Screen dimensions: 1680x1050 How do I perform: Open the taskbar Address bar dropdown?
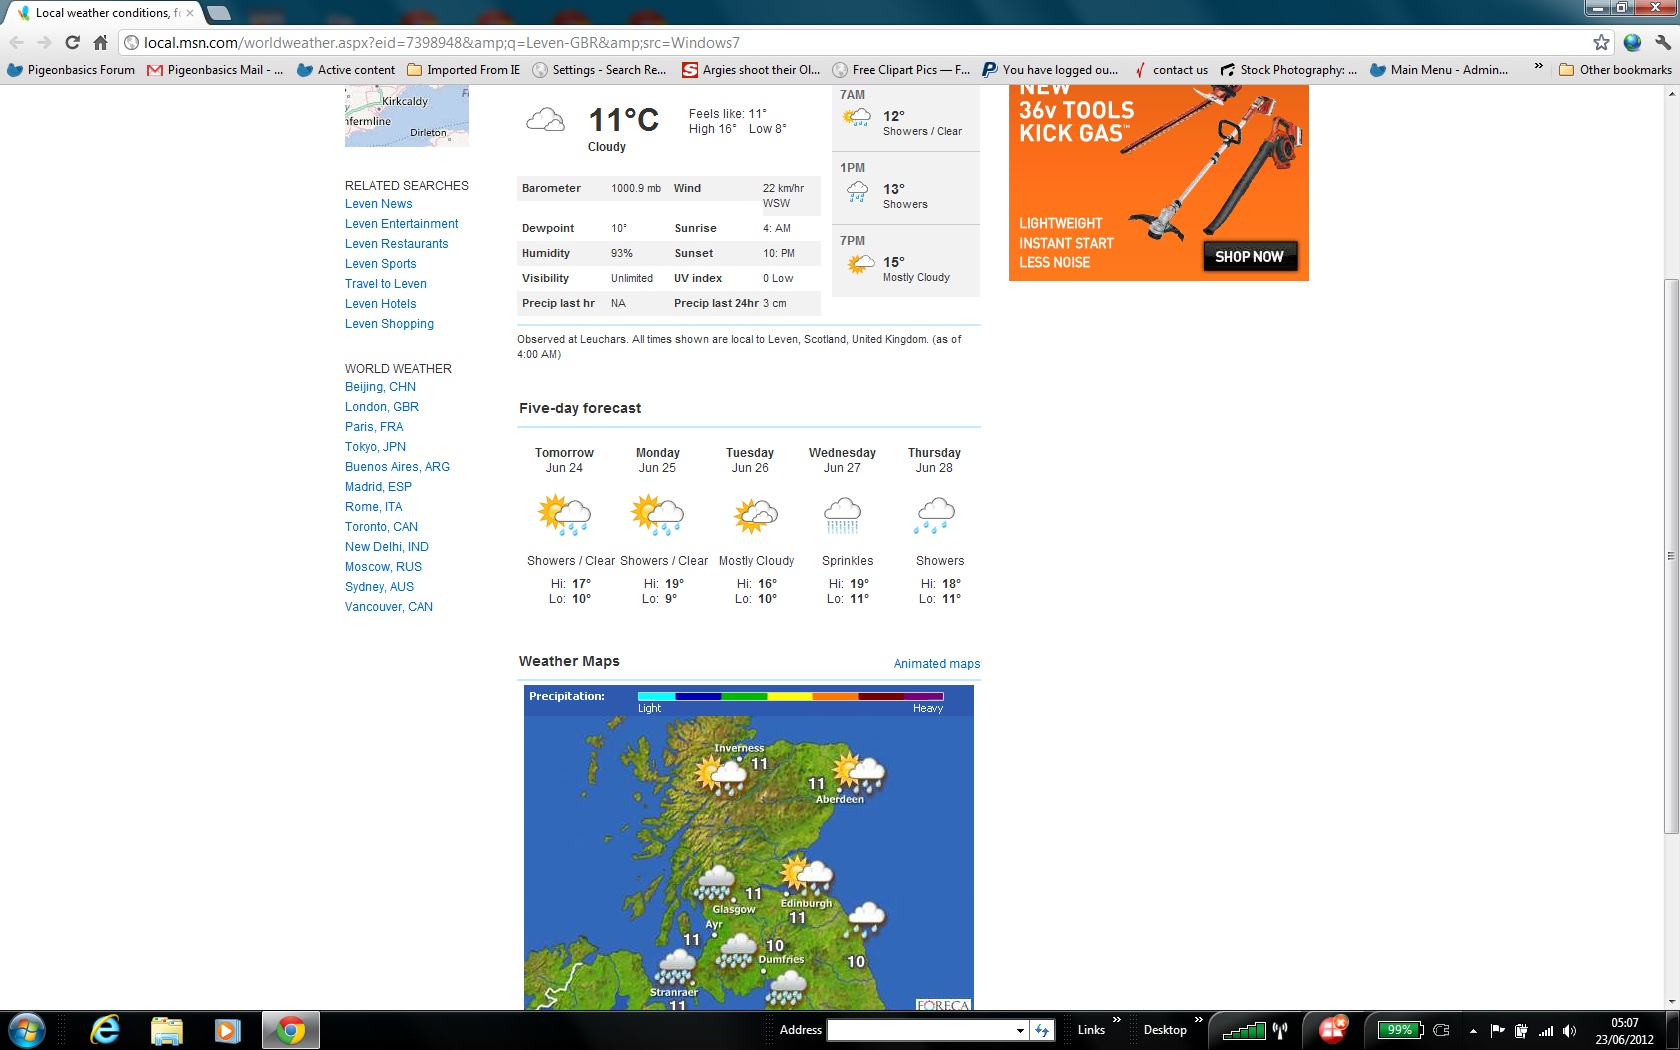(1020, 1031)
